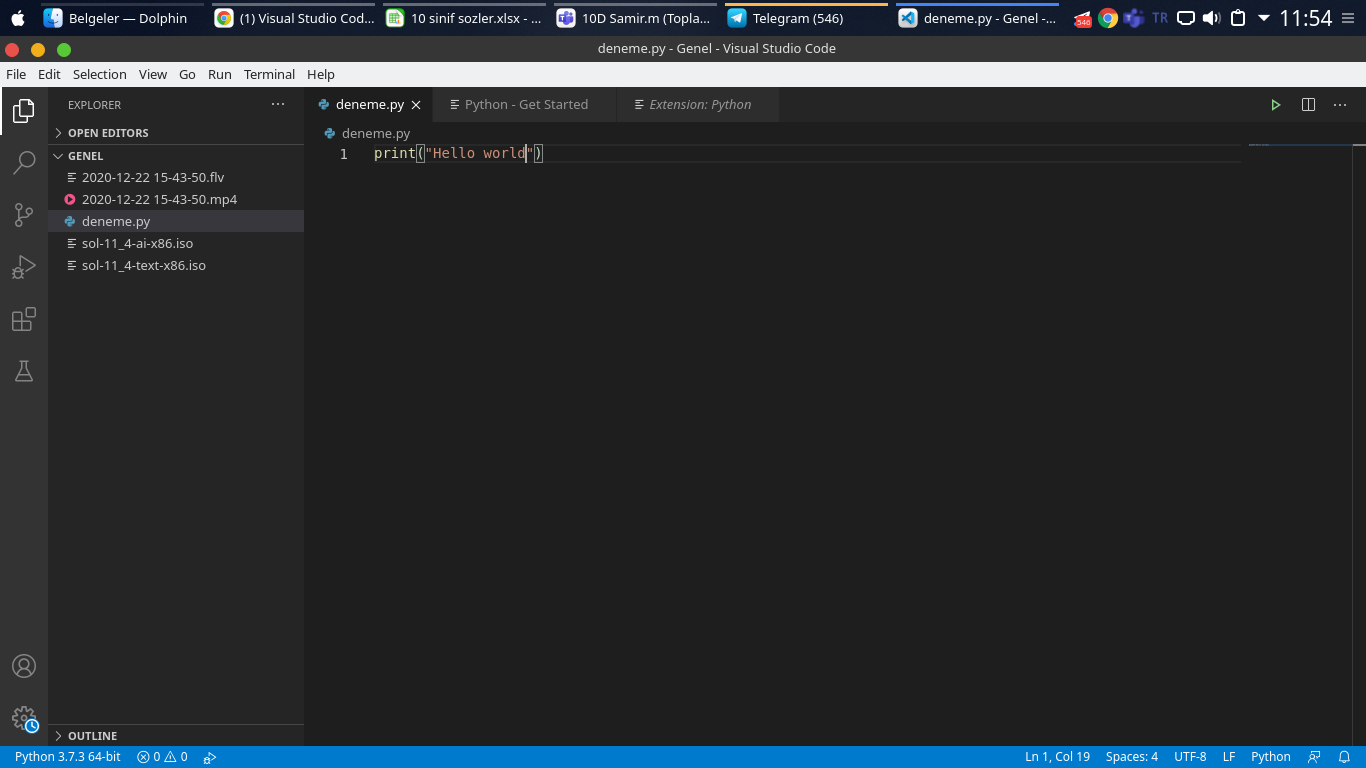The image size is (1366, 768).
Task: Open the Edit menu
Action: (49, 74)
